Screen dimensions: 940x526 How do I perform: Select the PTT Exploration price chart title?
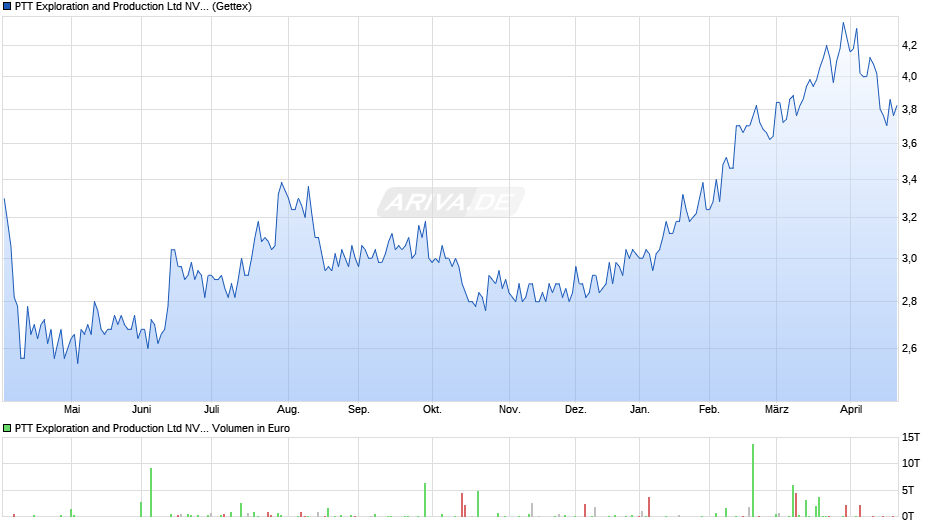(133, 7)
